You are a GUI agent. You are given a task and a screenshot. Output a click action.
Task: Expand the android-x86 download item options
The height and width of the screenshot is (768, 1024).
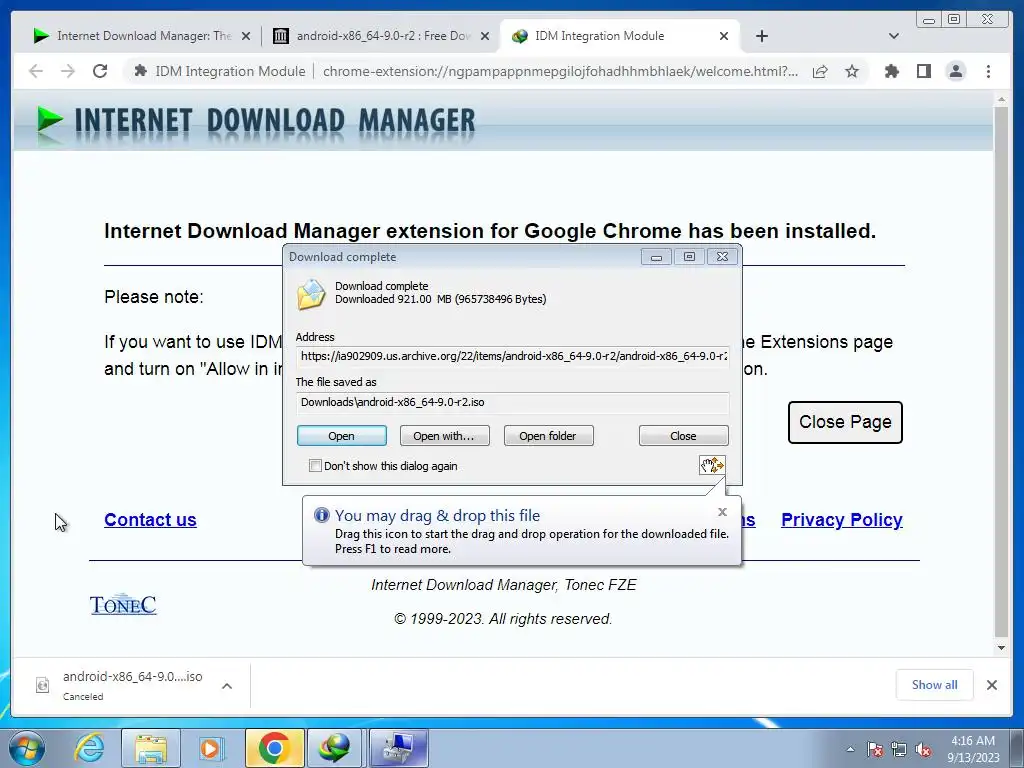227,686
